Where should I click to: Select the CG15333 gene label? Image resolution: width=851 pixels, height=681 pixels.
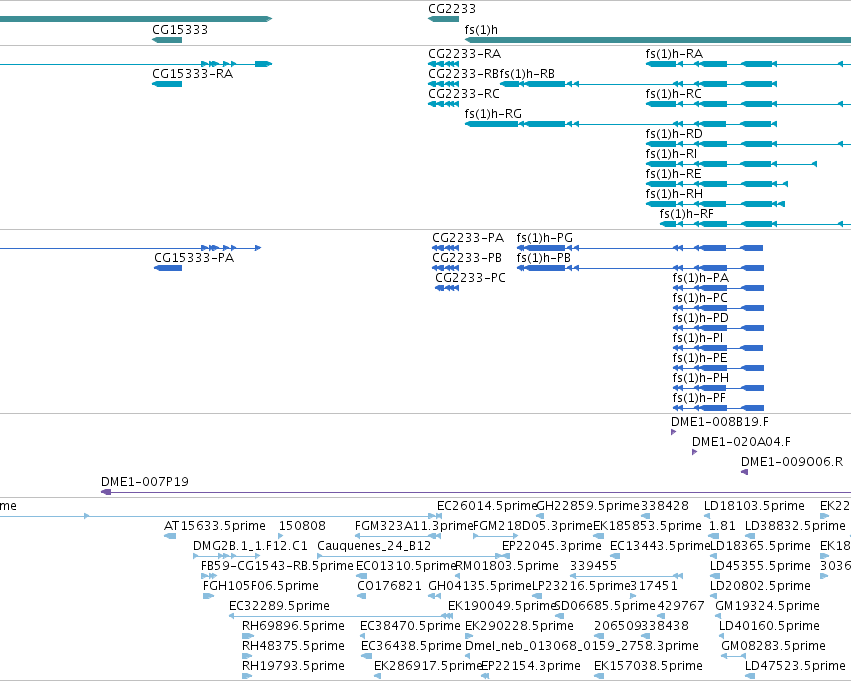tap(180, 30)
